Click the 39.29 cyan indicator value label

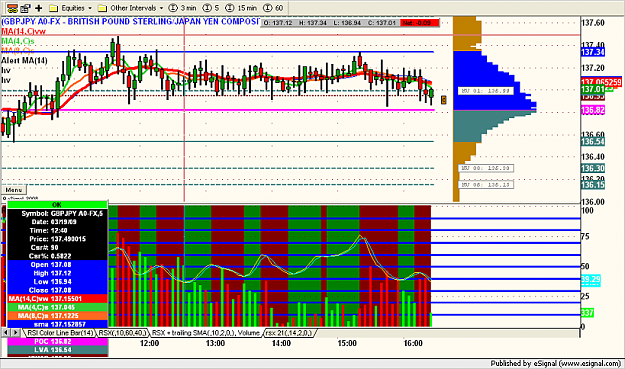[591, 279]
